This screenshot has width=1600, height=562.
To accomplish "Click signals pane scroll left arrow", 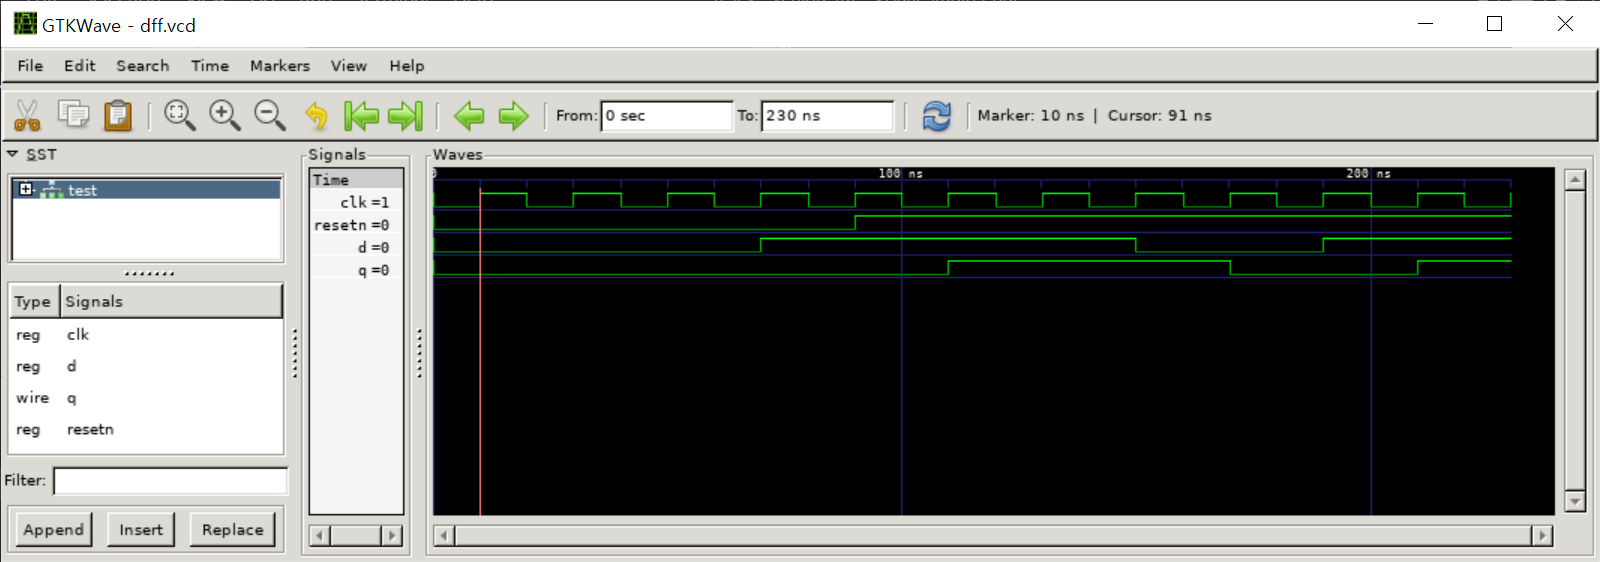I will point(320,536).
